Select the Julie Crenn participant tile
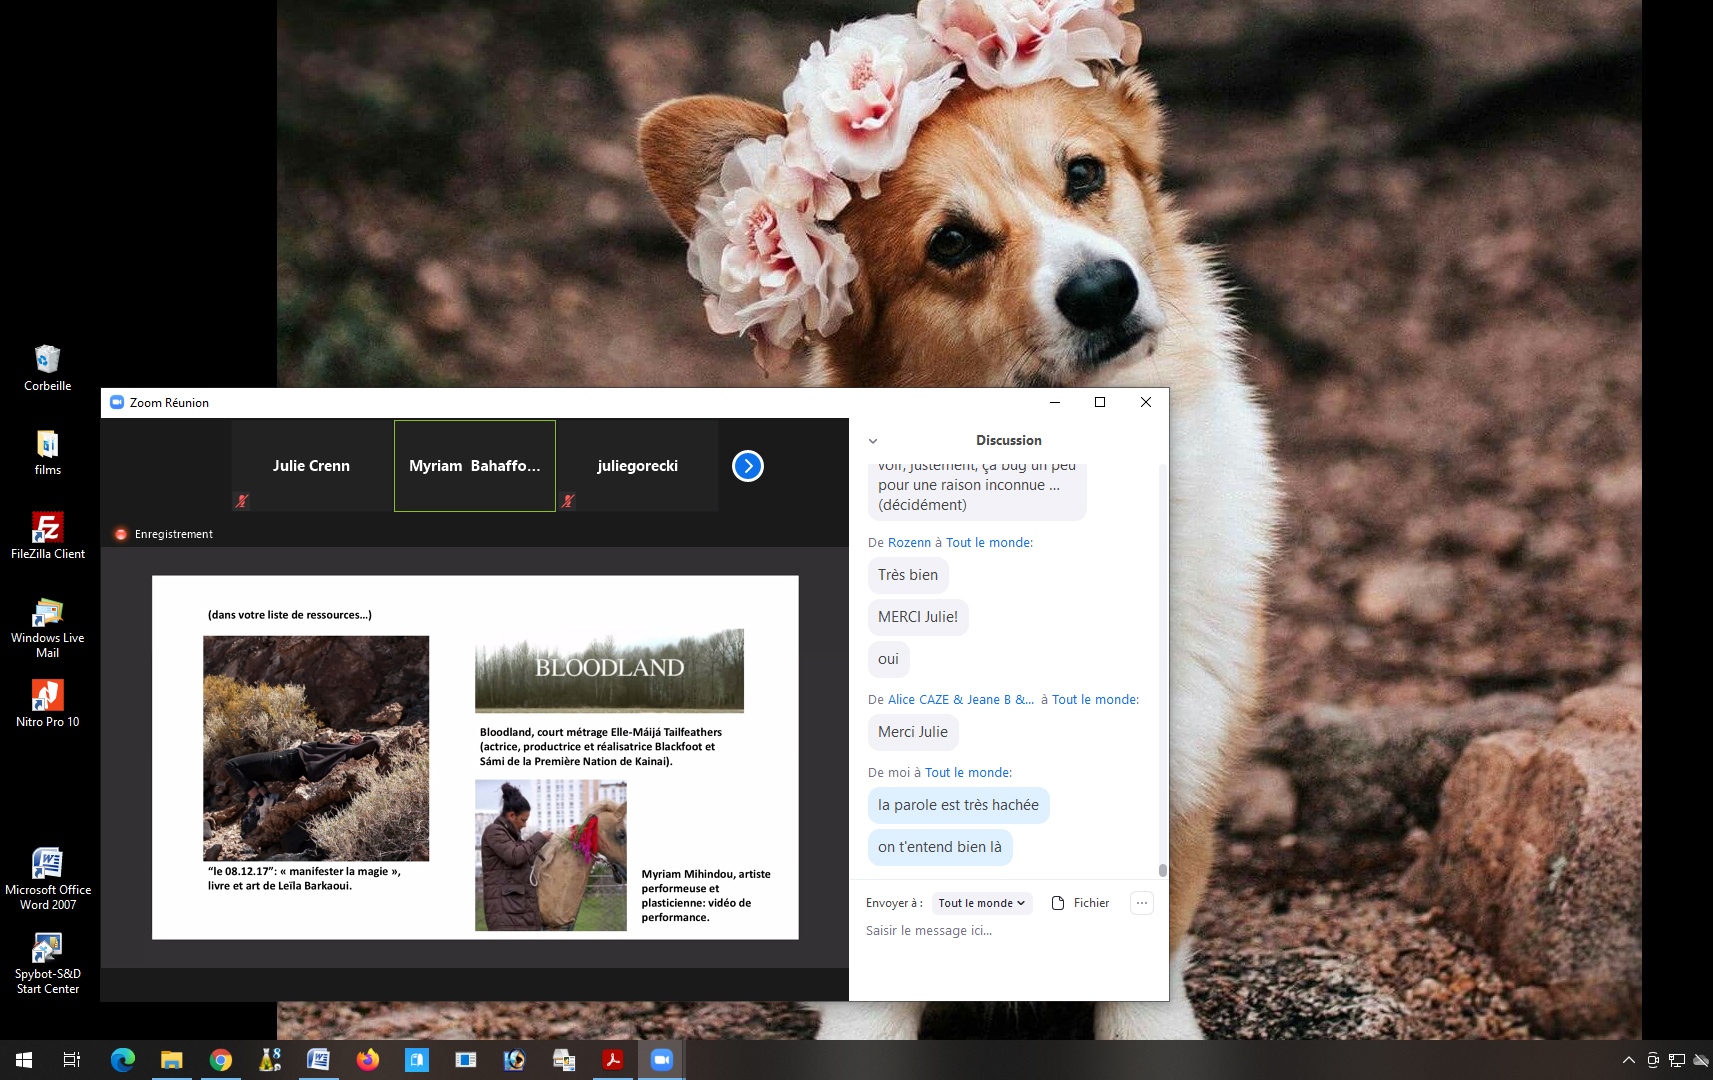 tap(312, 466)
